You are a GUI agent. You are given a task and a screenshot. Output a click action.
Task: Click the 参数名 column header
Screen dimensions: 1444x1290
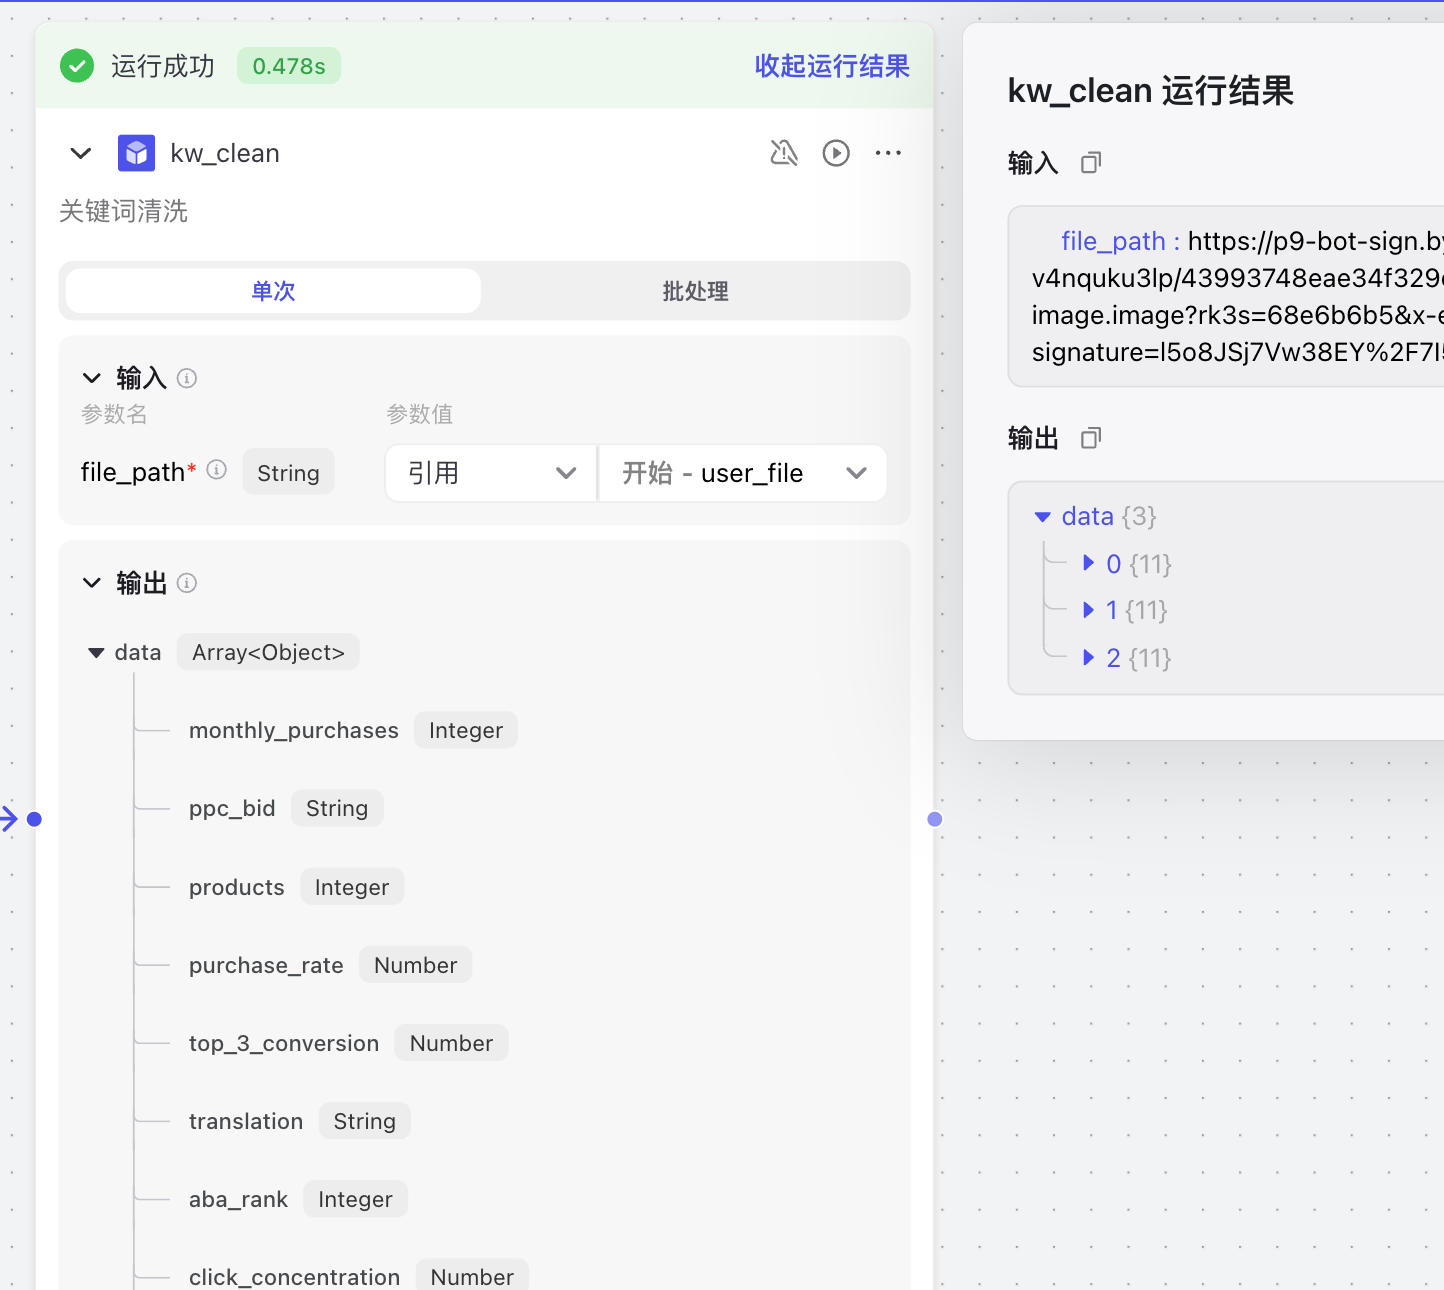coord(114,414)
